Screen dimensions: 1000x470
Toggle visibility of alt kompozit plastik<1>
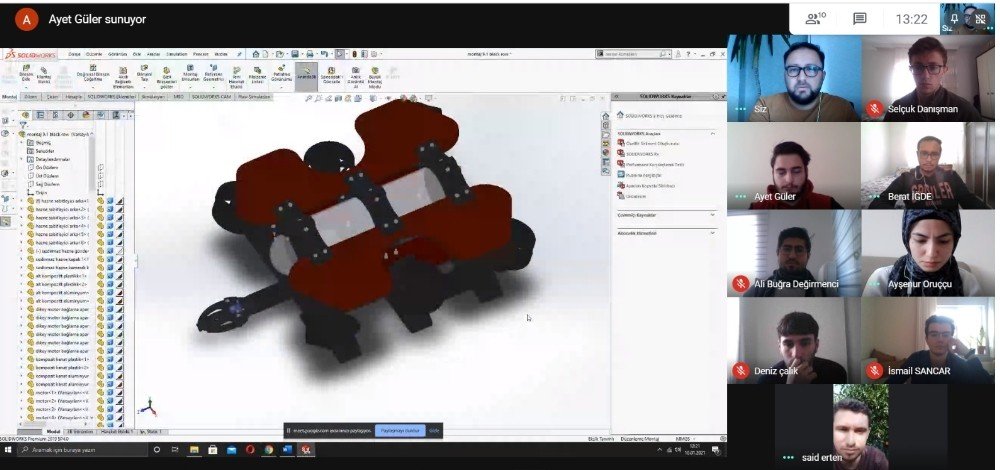coord(100,275)
